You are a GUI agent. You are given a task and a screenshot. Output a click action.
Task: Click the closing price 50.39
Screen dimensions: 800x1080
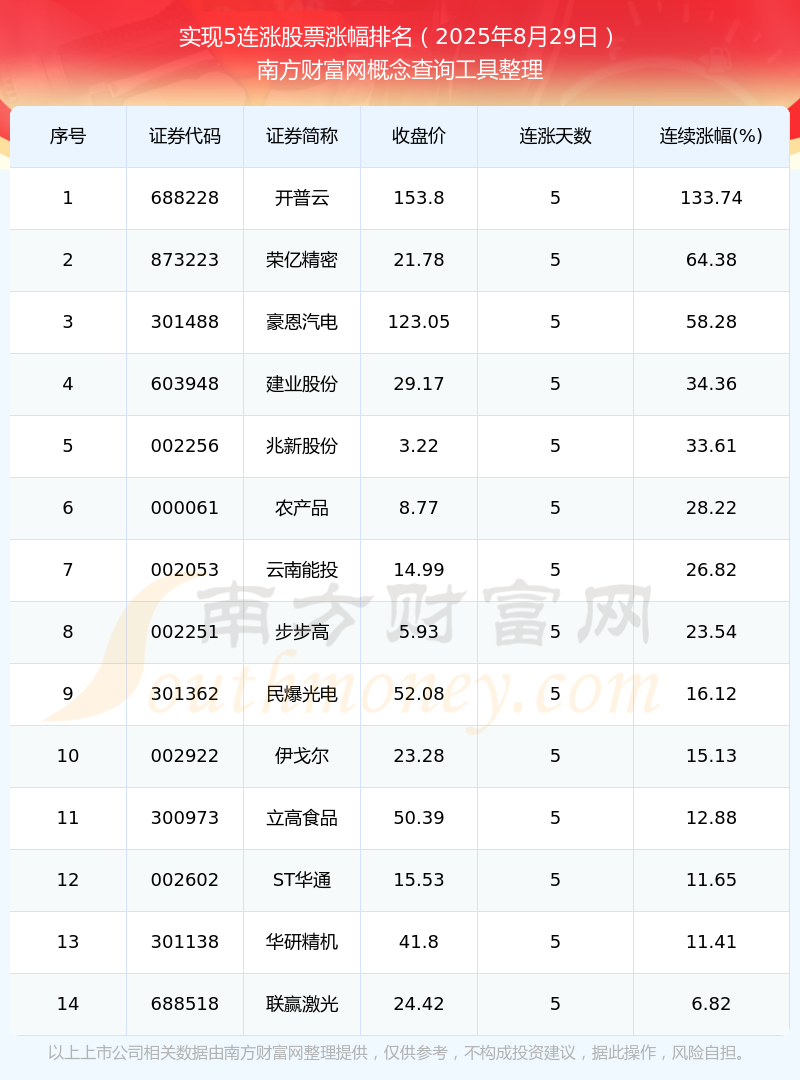(x=419, y=818)
